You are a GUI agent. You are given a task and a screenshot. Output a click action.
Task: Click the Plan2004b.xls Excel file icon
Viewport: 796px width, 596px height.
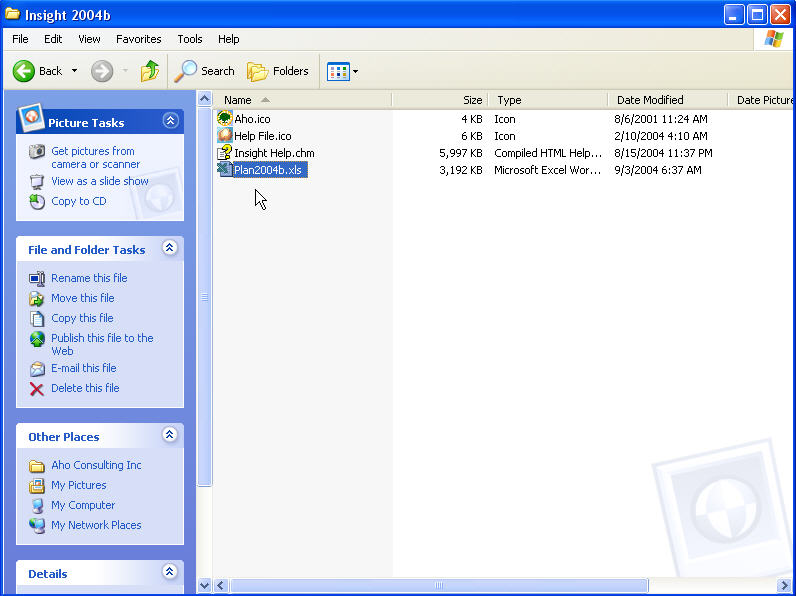click(x=224, y=169)
